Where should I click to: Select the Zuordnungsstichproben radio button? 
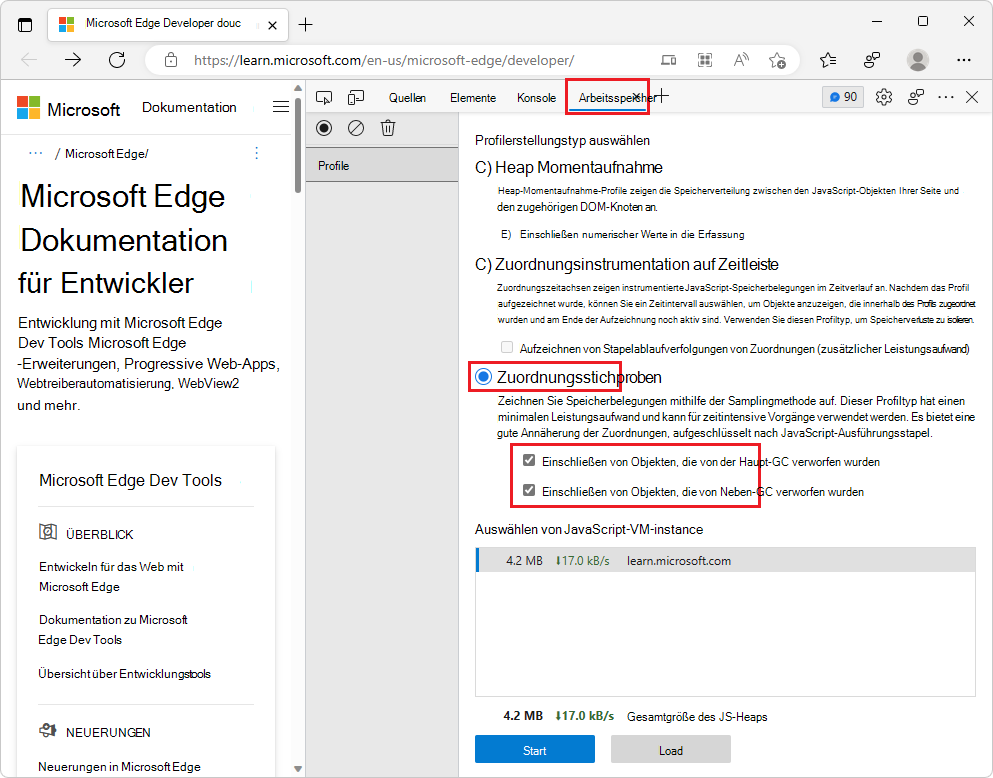[484, 377]
